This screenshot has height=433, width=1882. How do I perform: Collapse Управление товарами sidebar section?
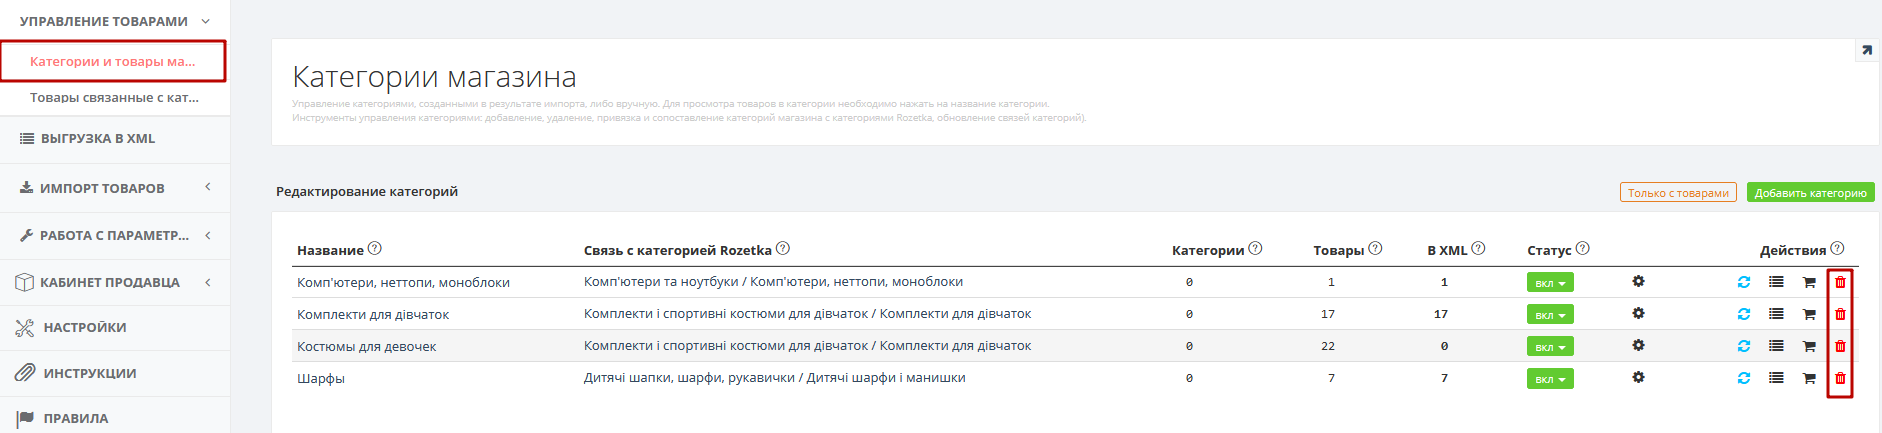coord(115,21)
